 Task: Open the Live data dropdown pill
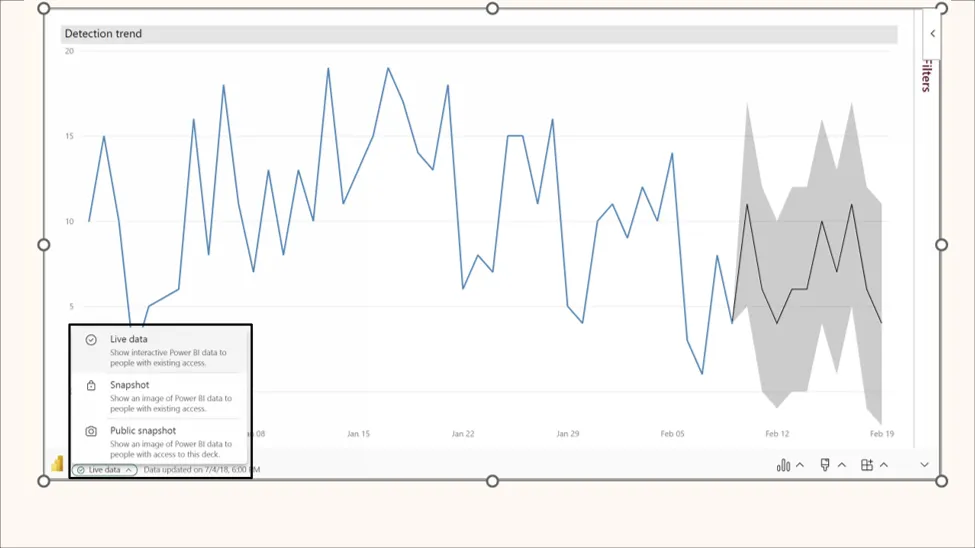105,470
